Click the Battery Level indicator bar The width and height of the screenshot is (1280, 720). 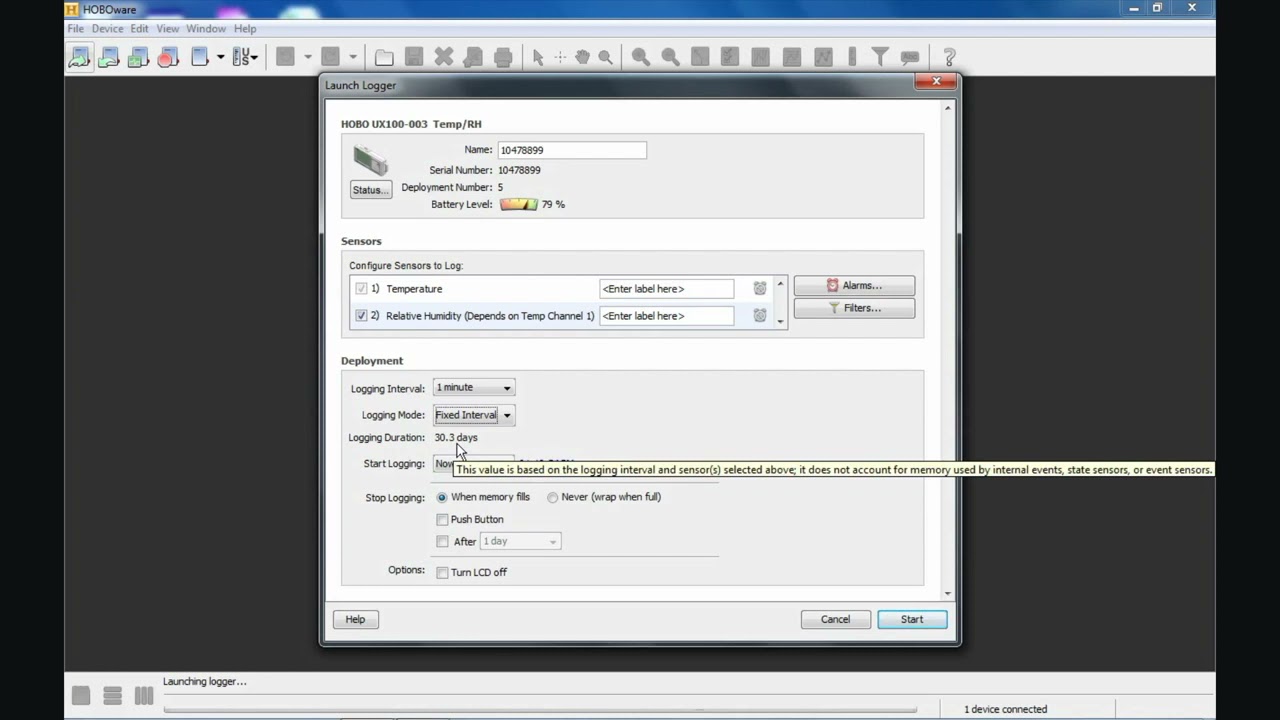[x=519, y=204]
